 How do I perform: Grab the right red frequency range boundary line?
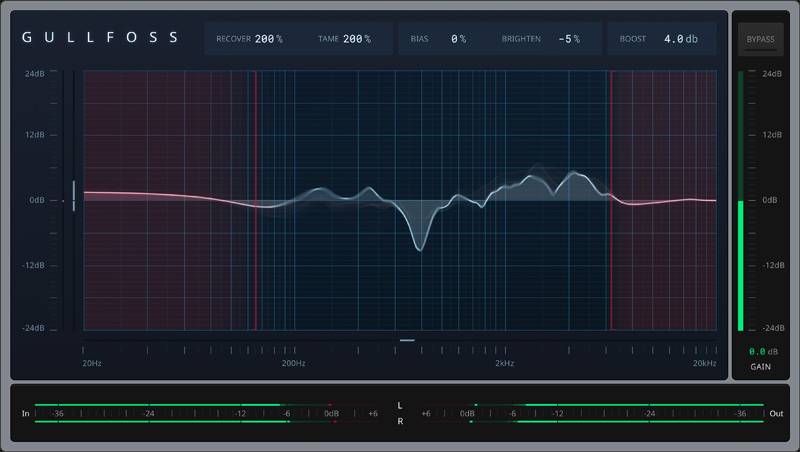(611, 200)
